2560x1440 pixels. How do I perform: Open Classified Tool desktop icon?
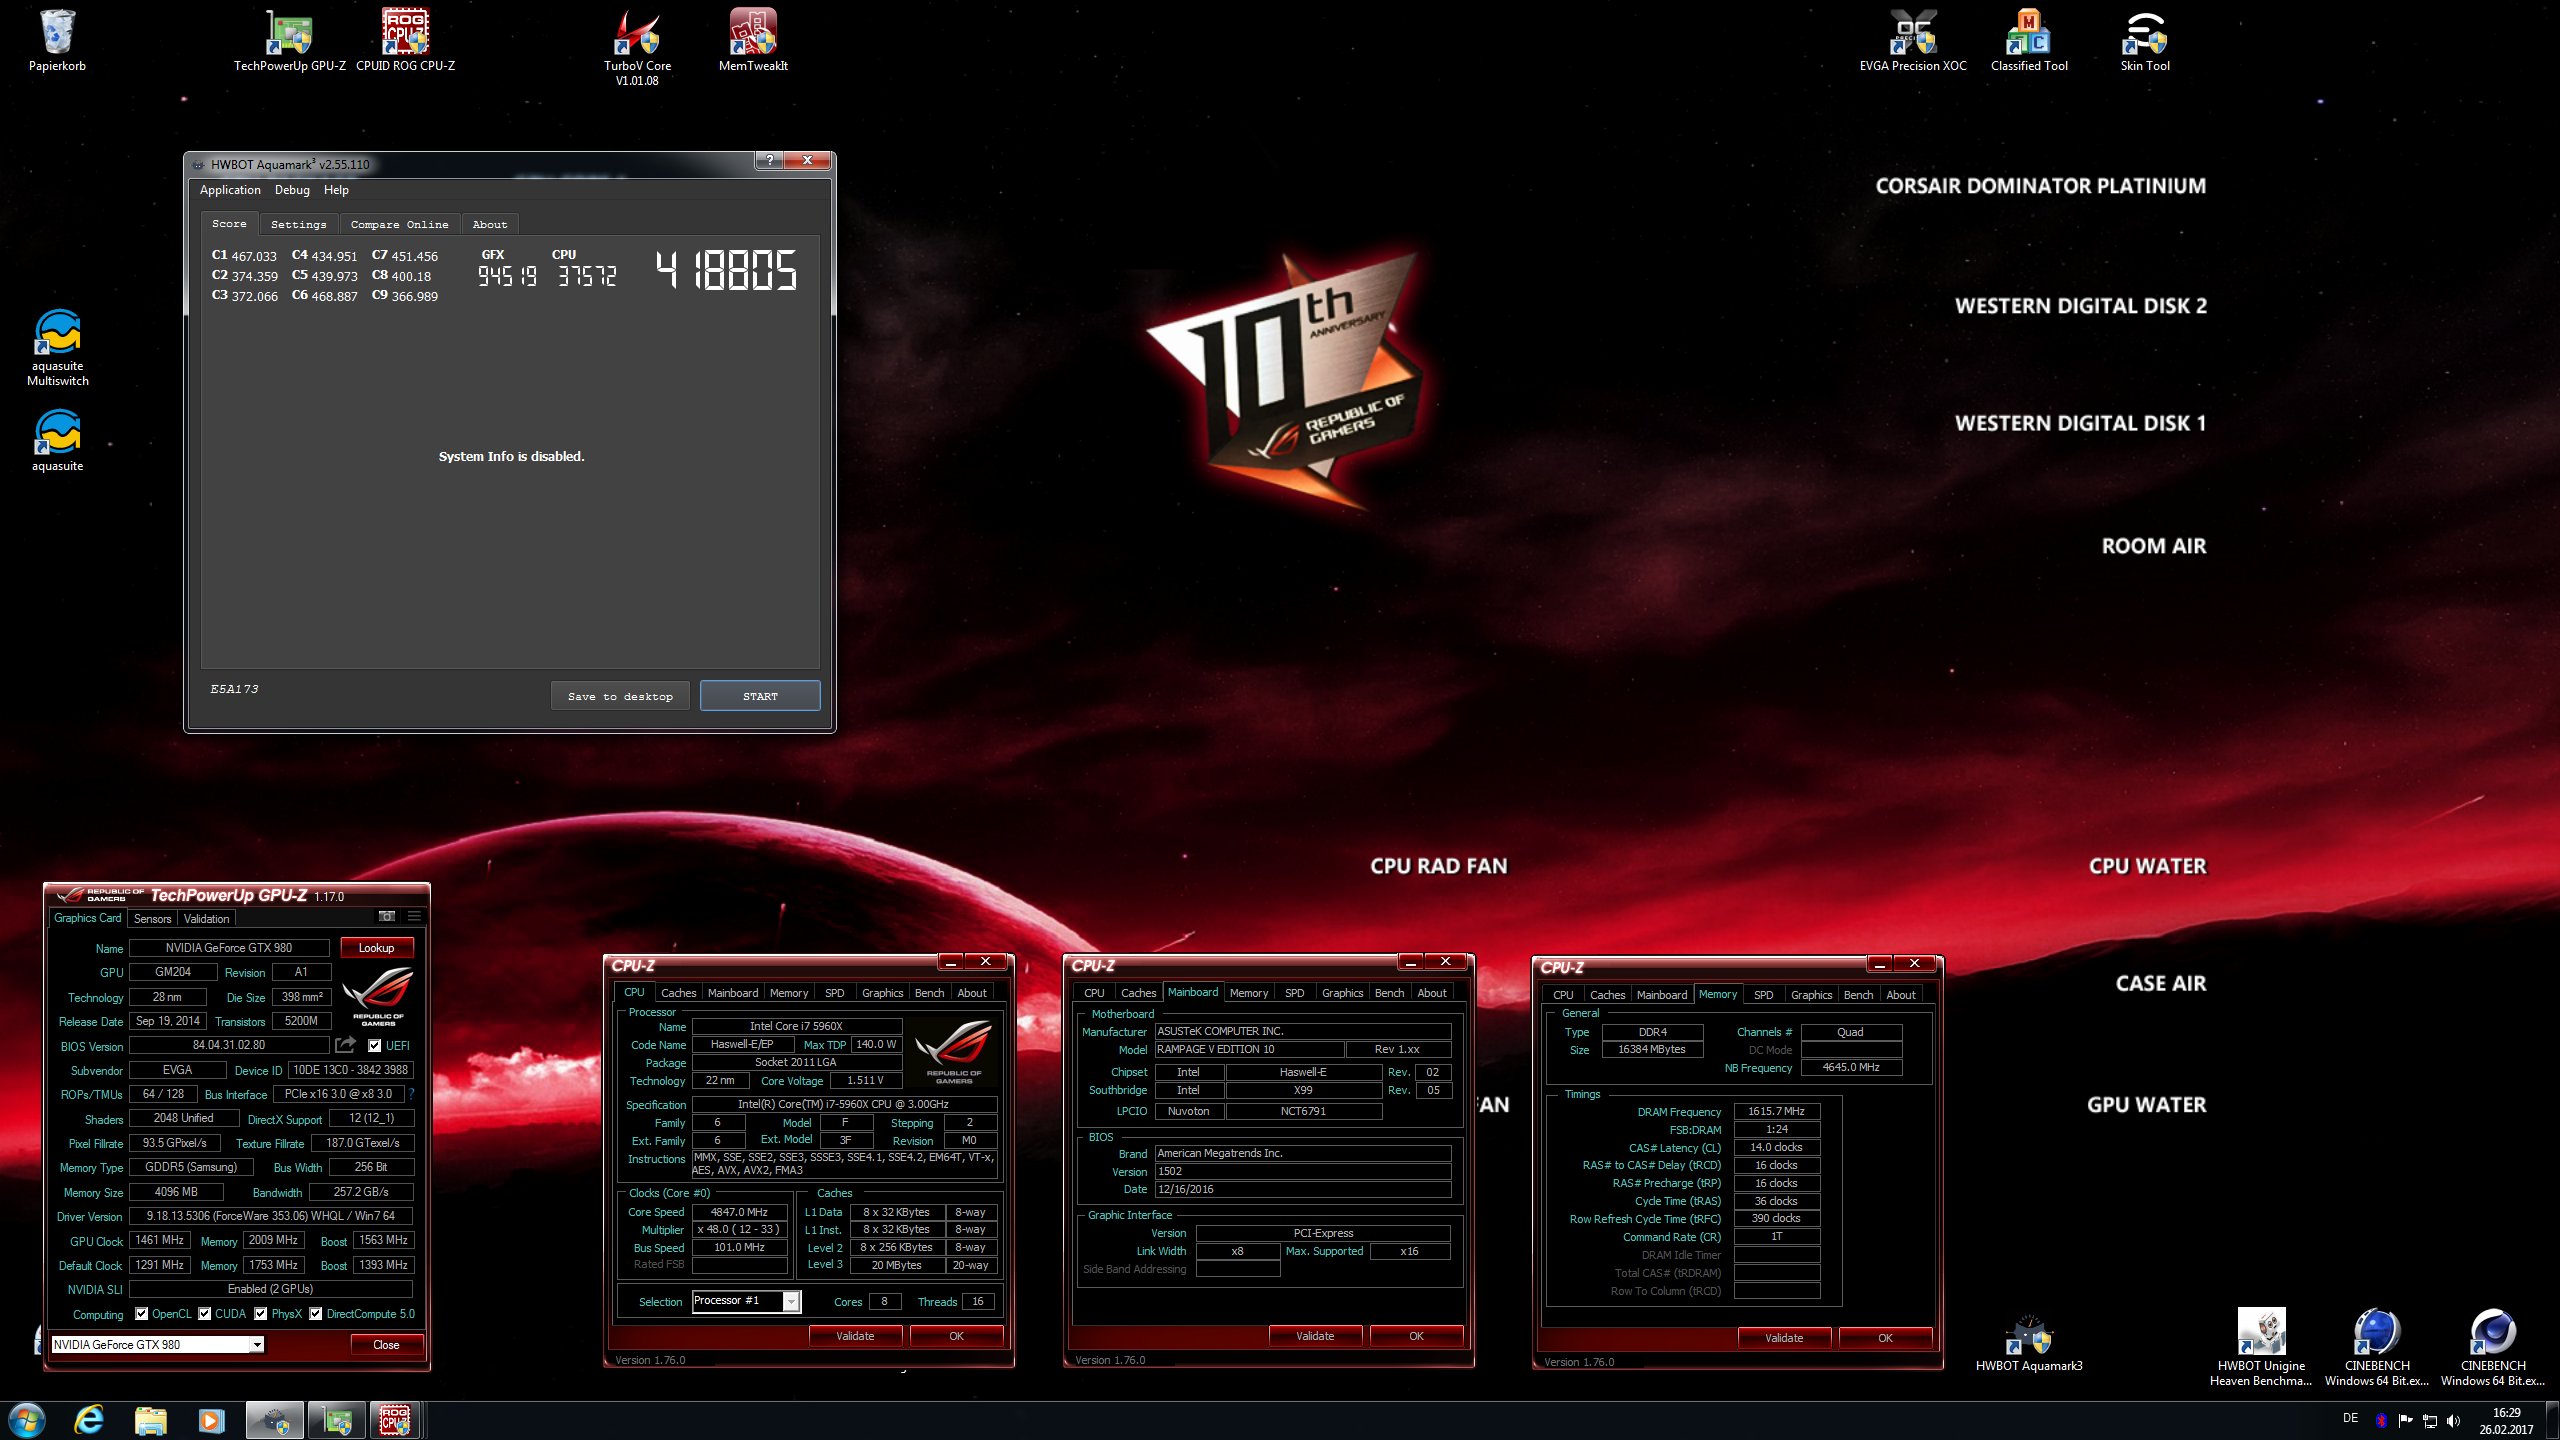[2029, 40]
